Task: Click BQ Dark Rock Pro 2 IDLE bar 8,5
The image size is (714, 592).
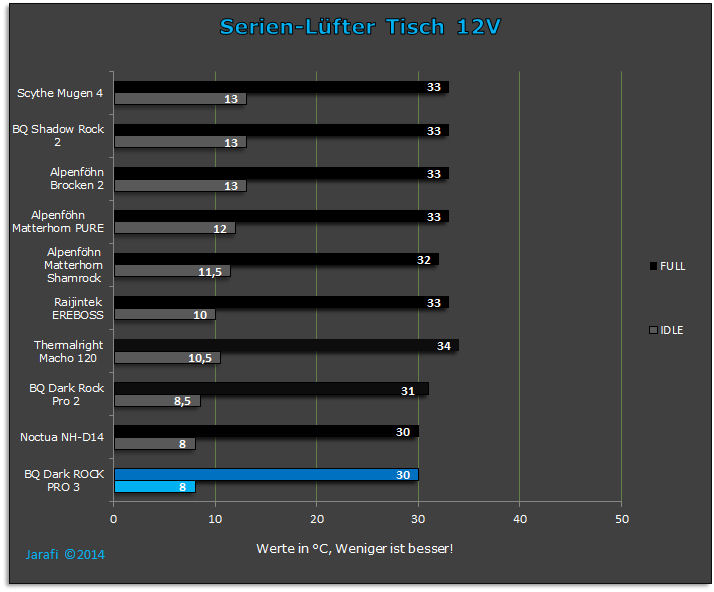Action: pos(158,401)
